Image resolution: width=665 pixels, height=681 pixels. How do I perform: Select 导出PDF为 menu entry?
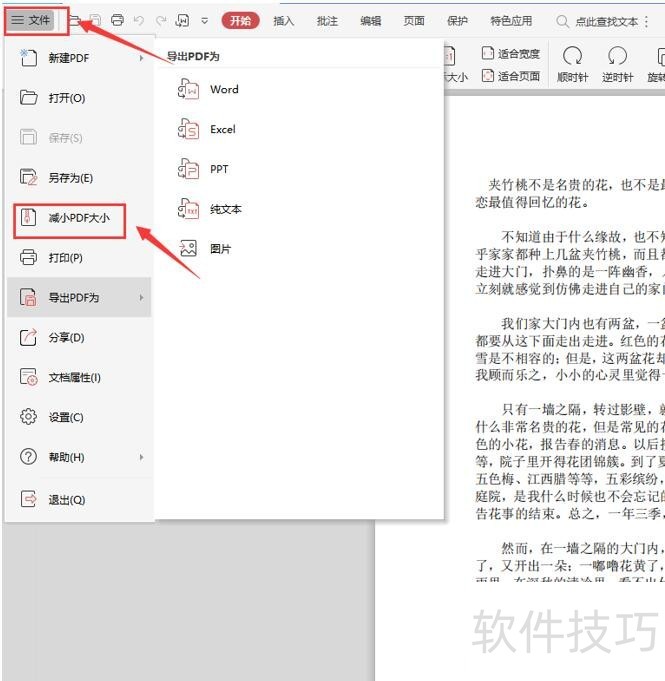[79, 298]
